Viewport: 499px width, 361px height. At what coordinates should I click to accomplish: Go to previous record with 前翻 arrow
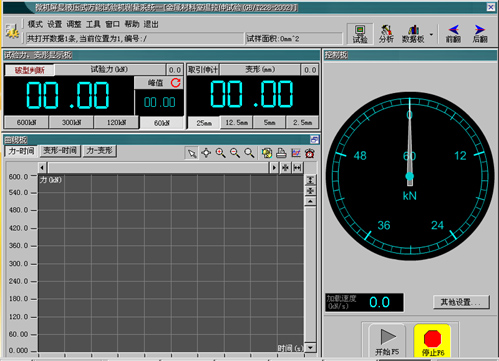click(453, 34)
